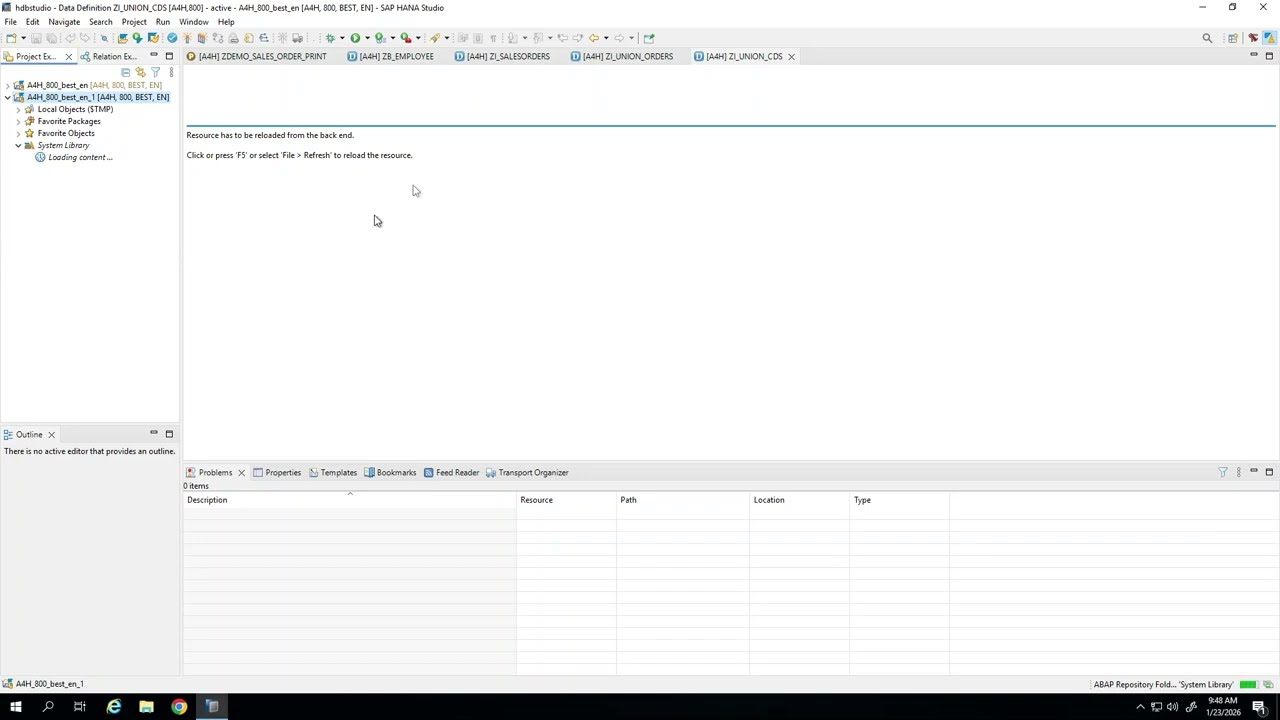Screen dimensions: 1280x720
Task: Open the New wizard dropdown arrow
Action: coord(23,38)
